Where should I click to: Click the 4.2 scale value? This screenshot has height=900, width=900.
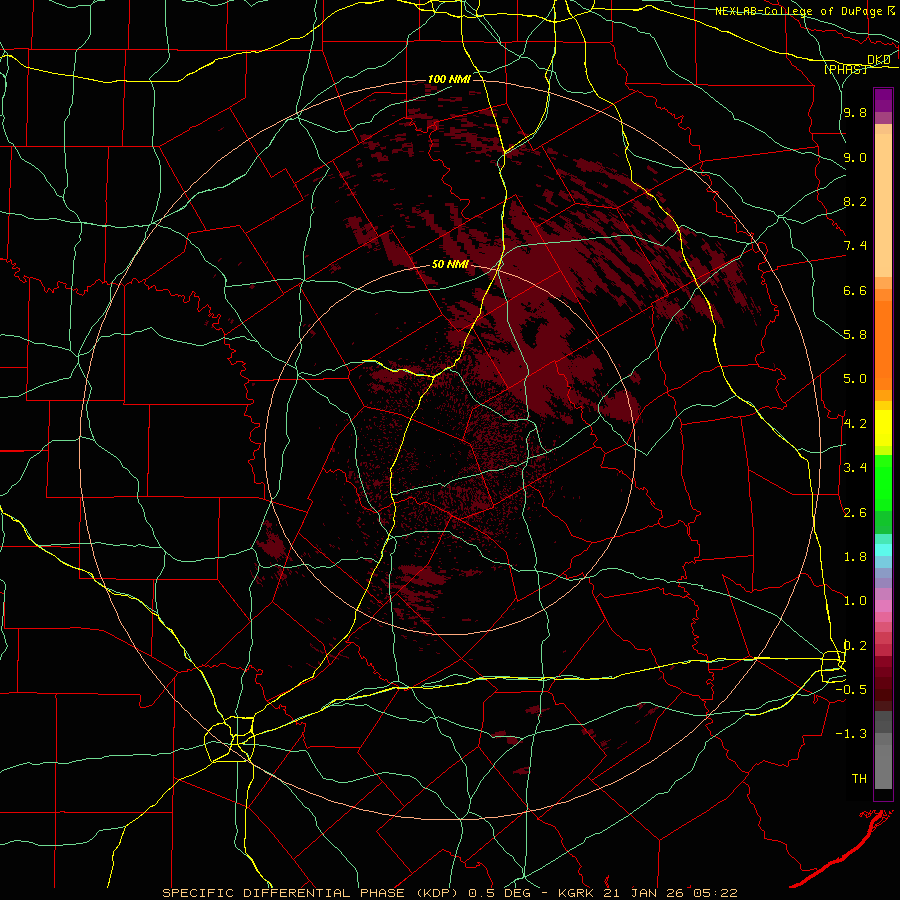[855, 424]
